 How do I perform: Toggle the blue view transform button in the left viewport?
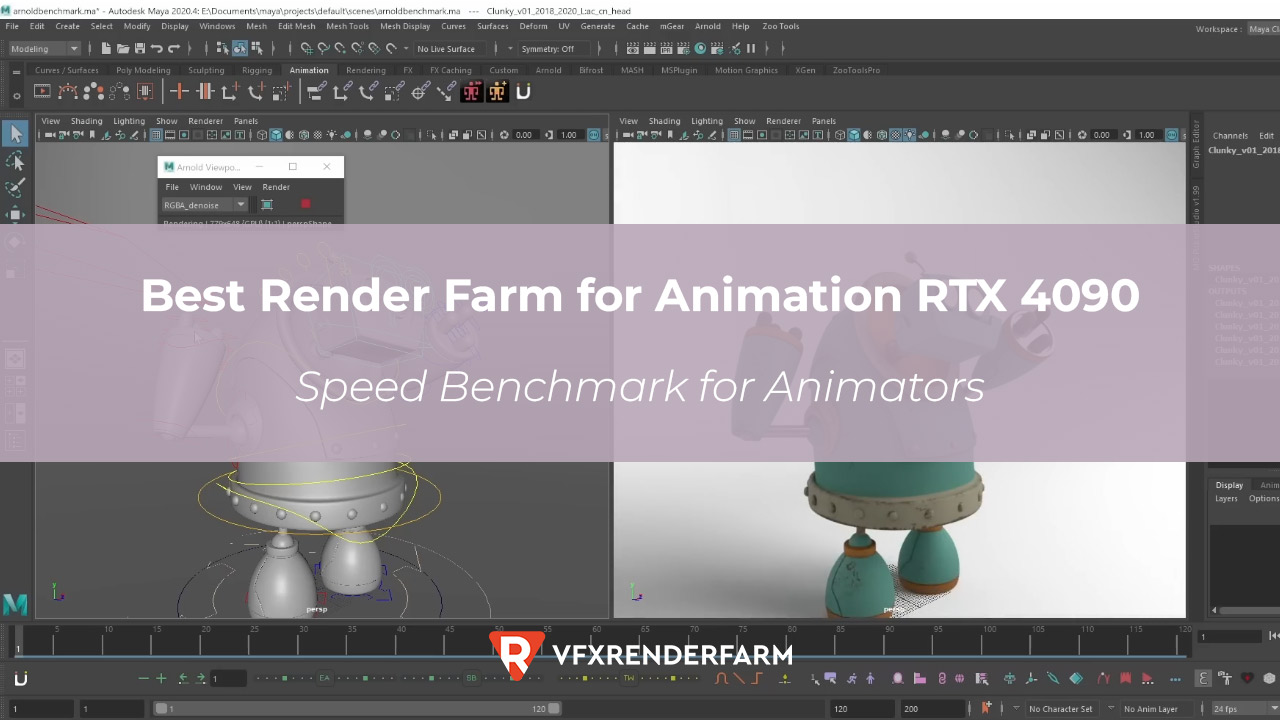594,135
